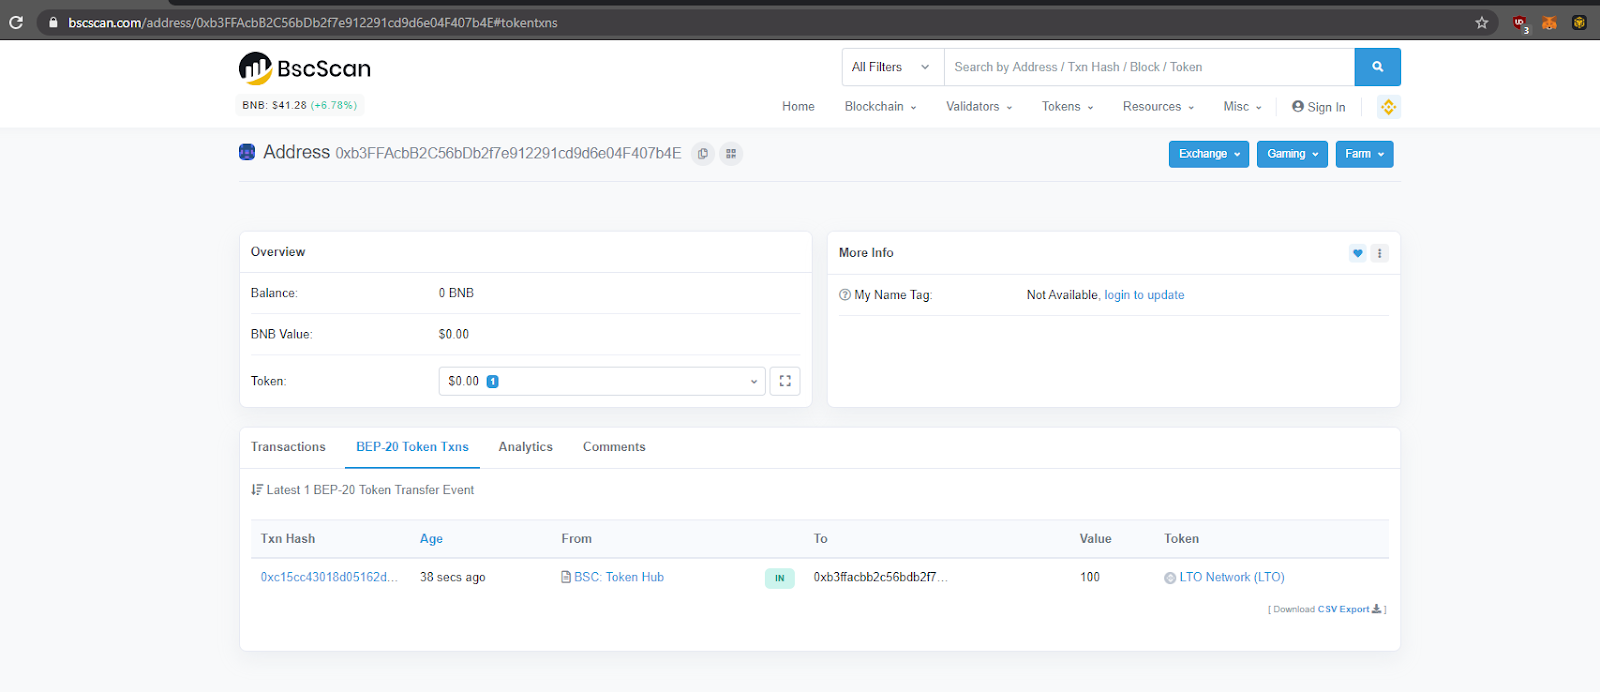This screenshot has width=1600, height=692.
Task: Bookmark this page with the star icon
Action: (1482, 22)
